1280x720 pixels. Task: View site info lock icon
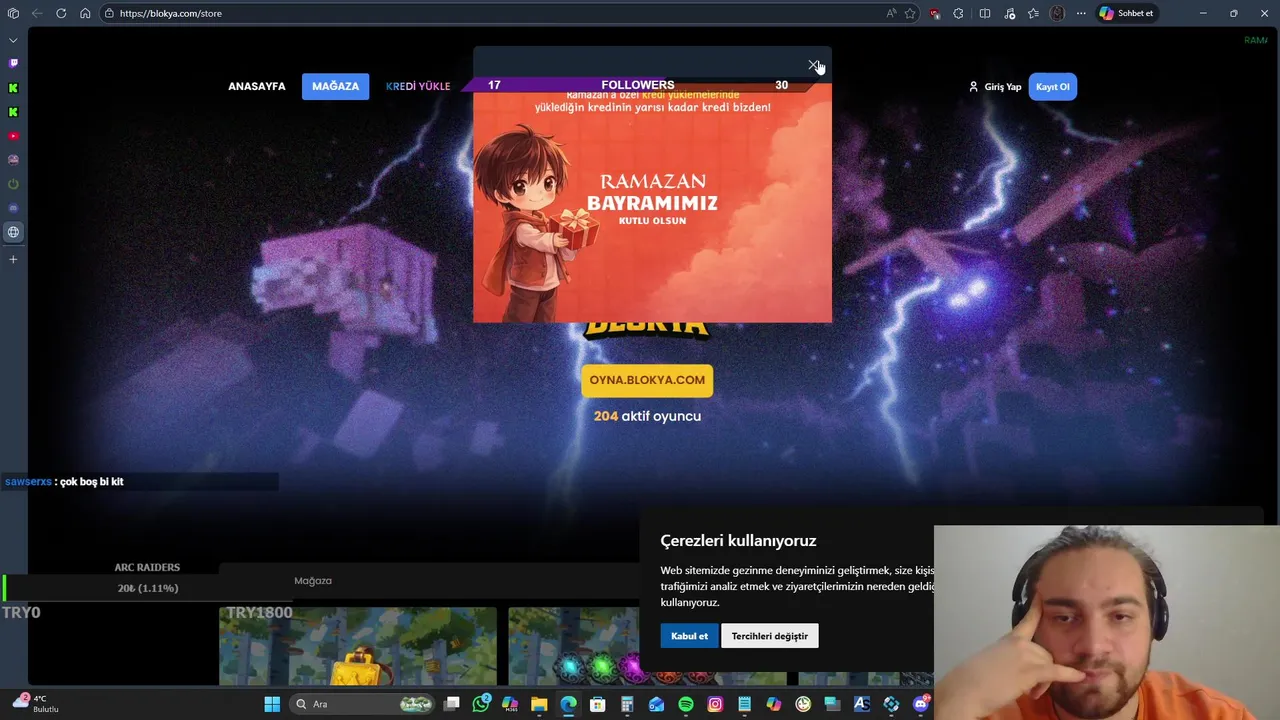point(108,13)
